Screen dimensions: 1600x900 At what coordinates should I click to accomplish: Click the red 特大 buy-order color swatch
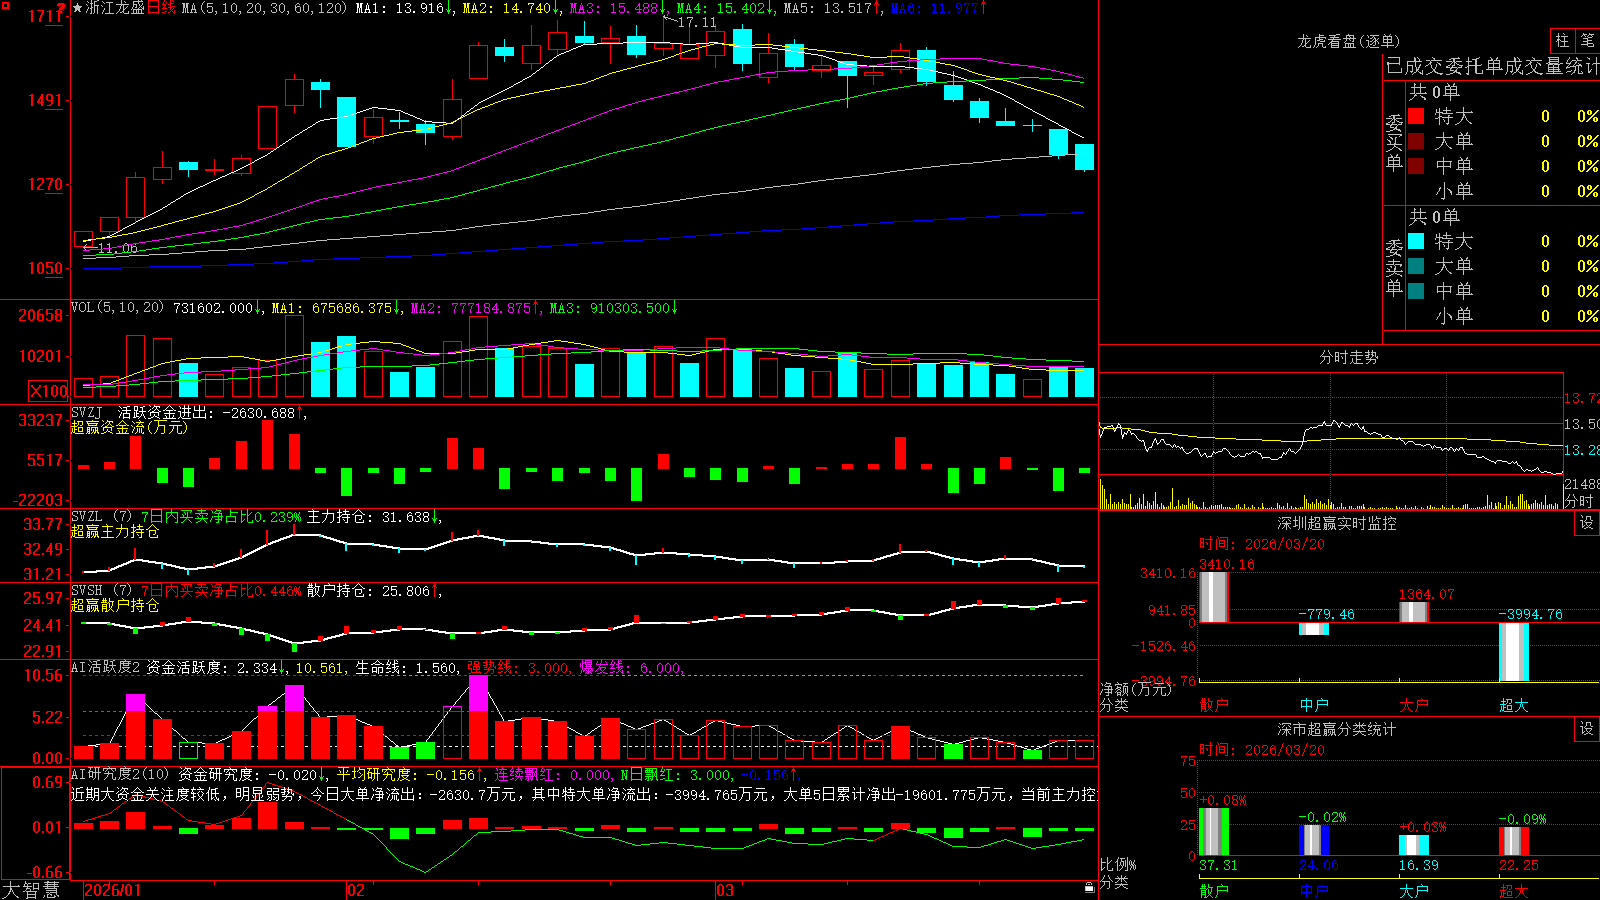[1416, 116]
